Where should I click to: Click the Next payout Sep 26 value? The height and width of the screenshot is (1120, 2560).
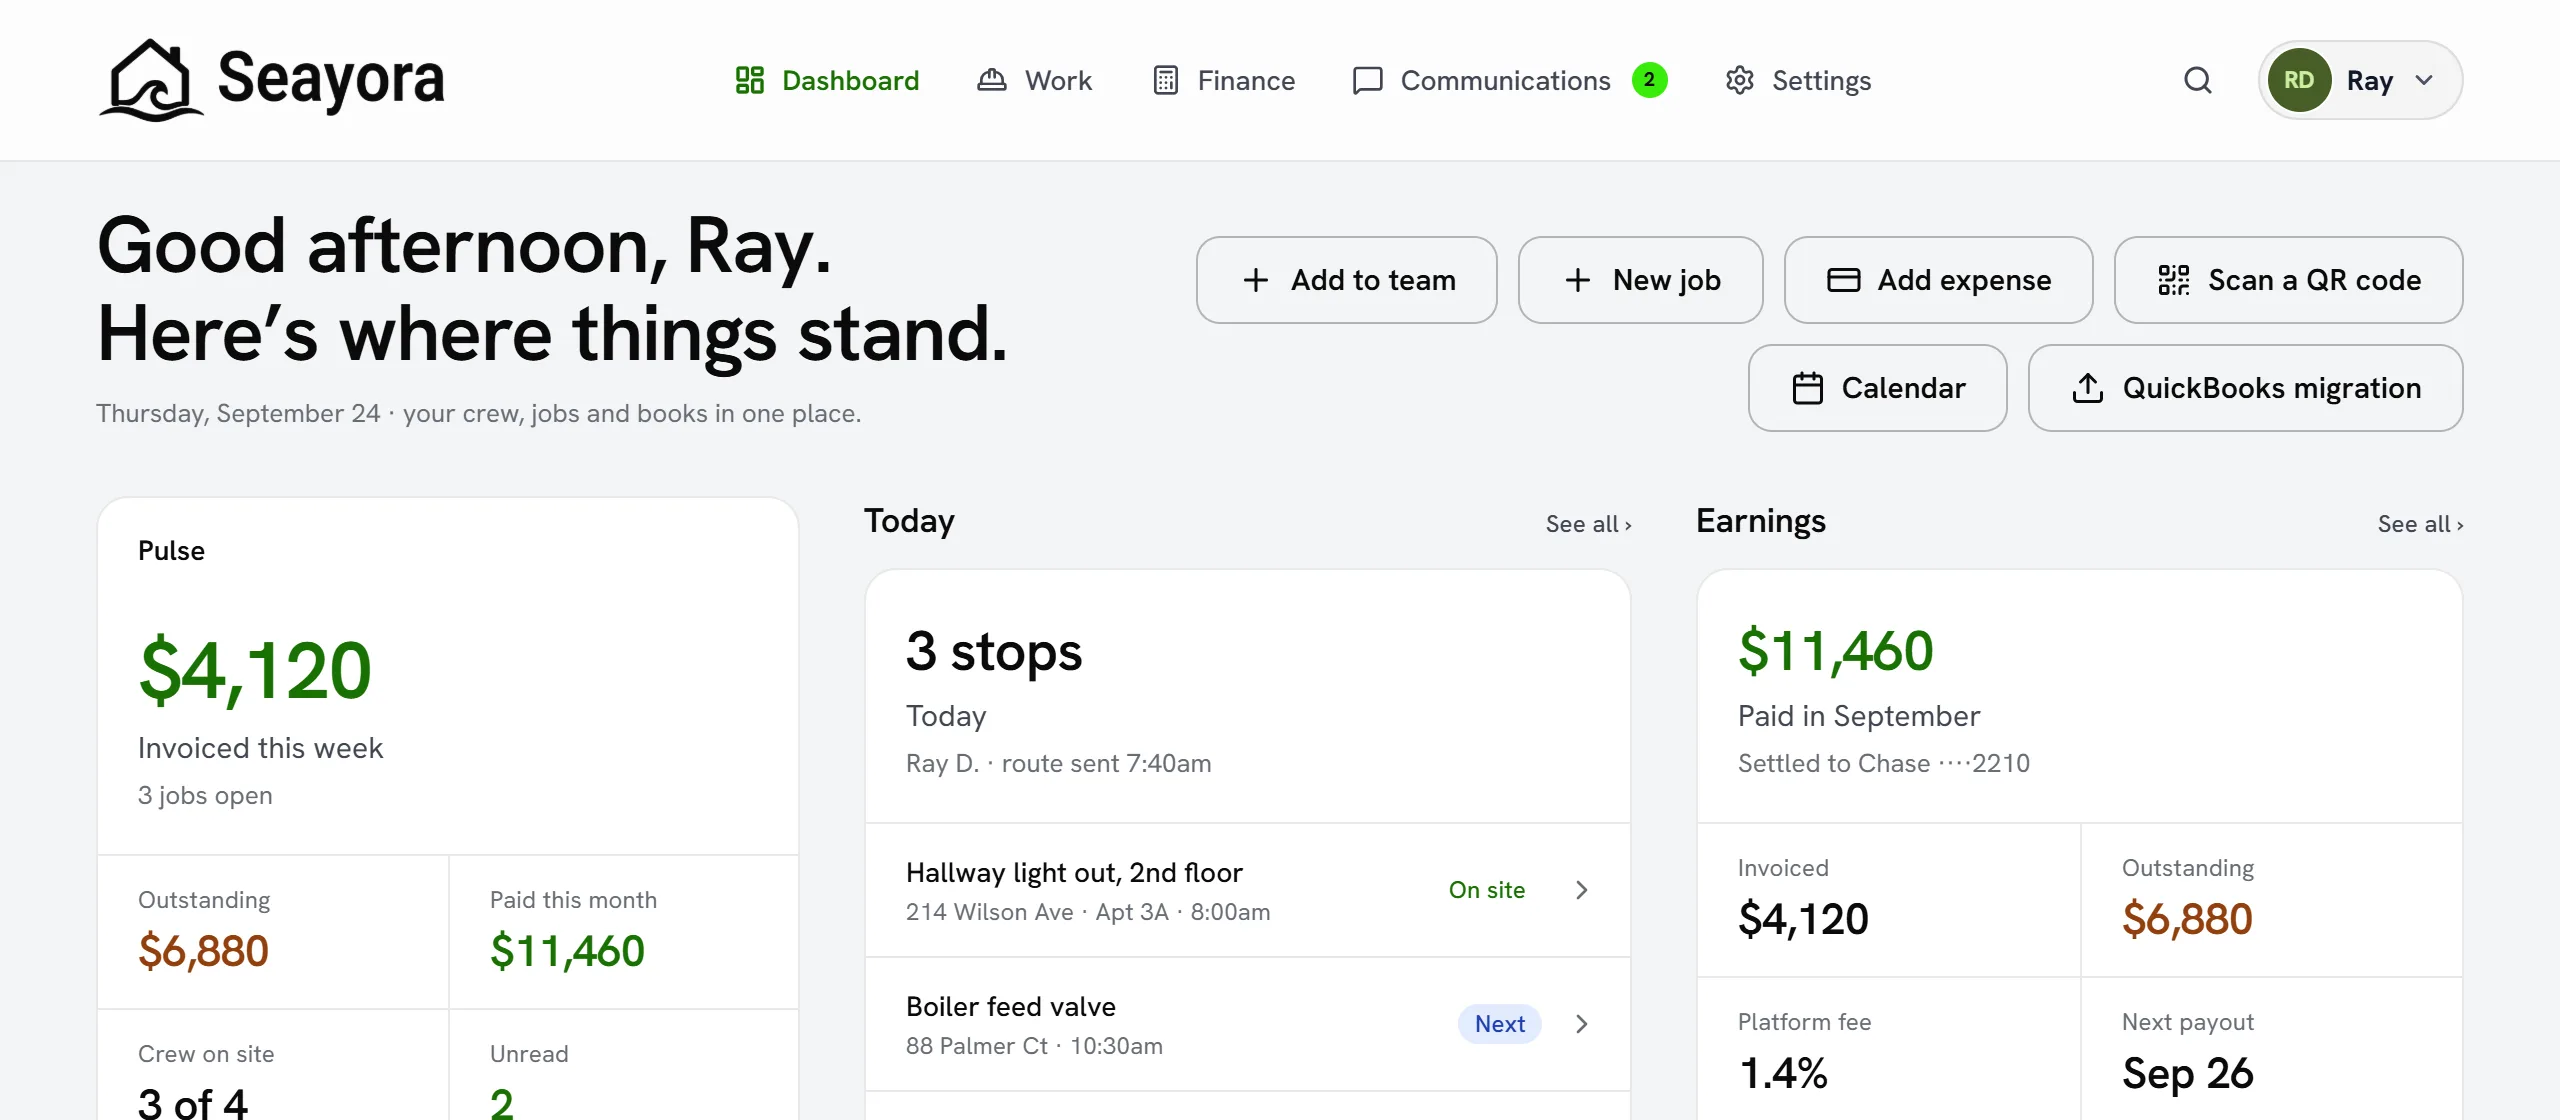(x=2188, y=1073)
